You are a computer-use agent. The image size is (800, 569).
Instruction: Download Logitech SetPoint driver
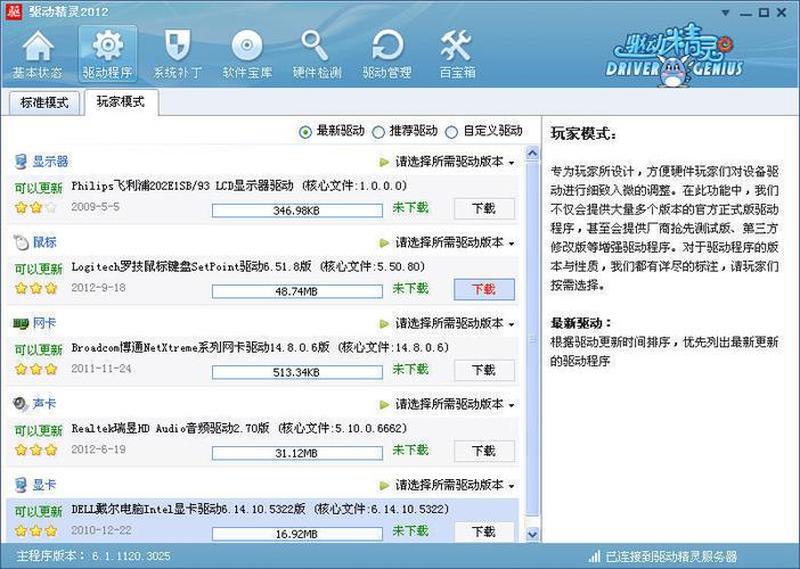pos(484,289)
